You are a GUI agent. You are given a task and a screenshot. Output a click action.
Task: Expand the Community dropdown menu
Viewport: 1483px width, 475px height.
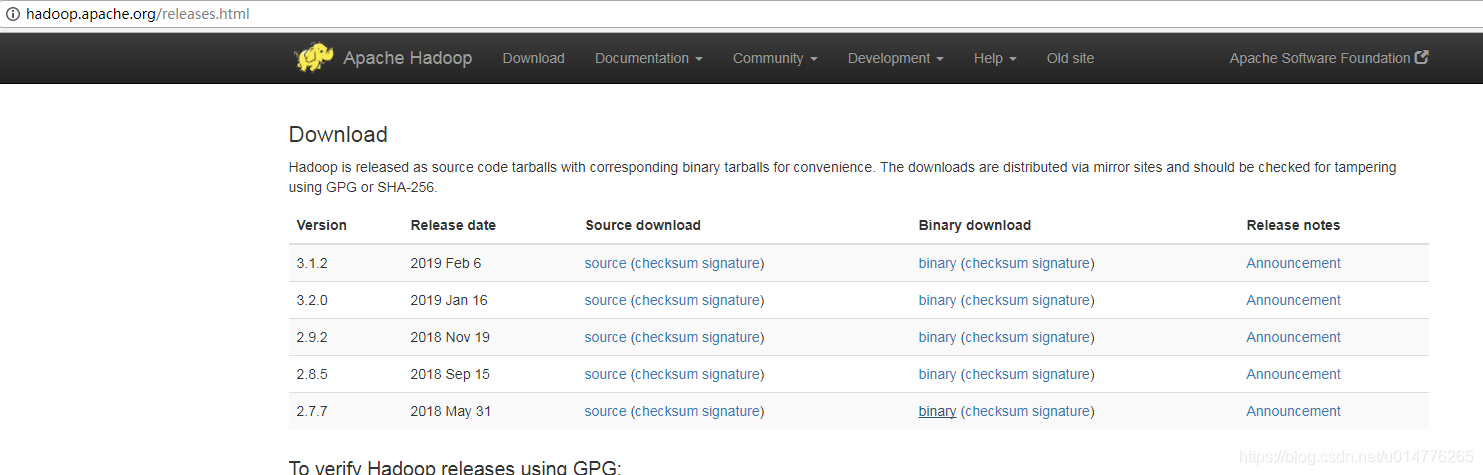775,58
